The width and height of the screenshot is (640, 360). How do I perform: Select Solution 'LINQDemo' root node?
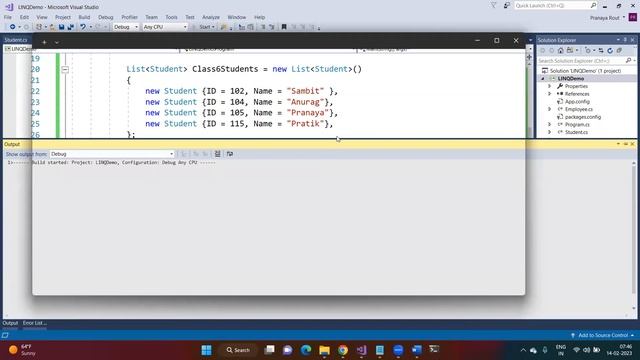pyautogui.click(x=585, y=71)
